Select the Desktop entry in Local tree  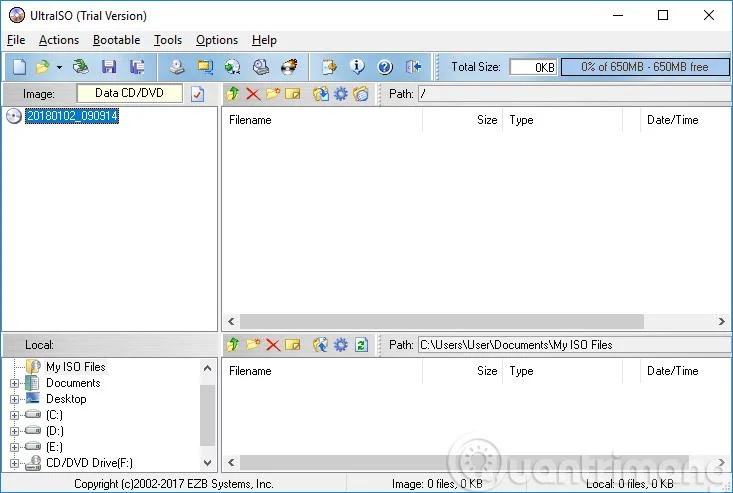coord(66,399)
